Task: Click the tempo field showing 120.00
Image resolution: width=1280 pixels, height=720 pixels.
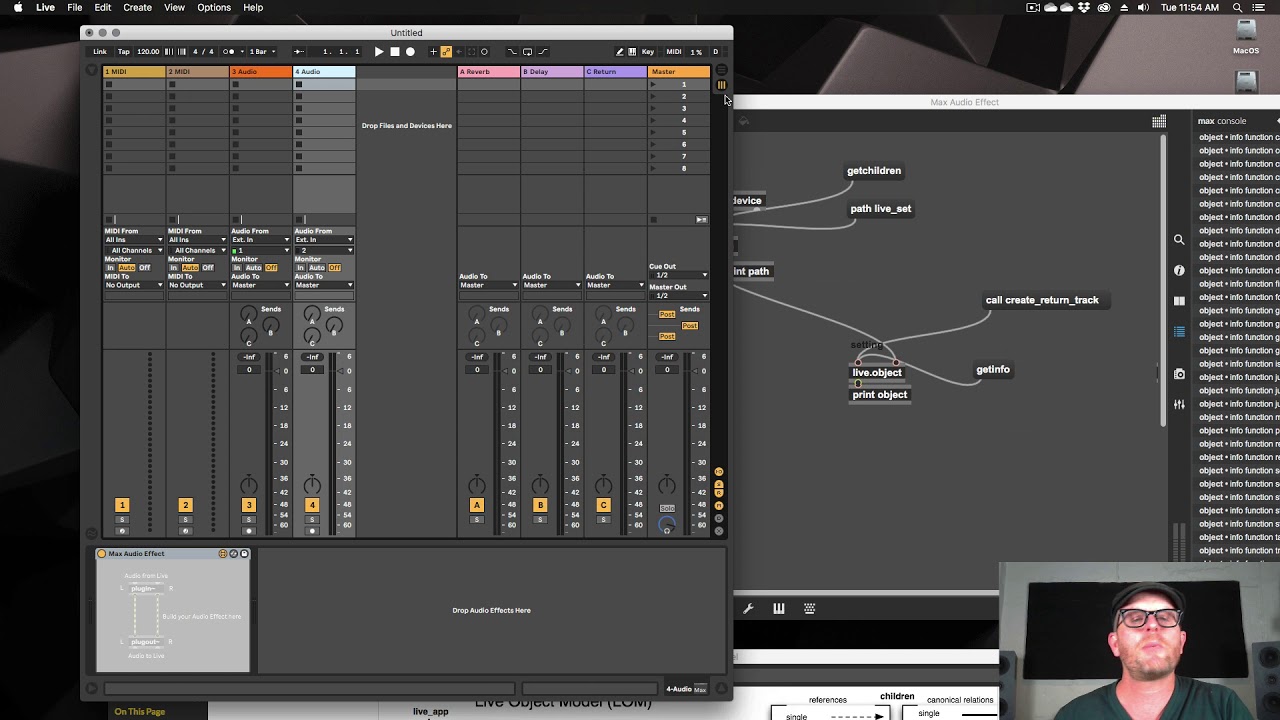Action: [148, 51]
